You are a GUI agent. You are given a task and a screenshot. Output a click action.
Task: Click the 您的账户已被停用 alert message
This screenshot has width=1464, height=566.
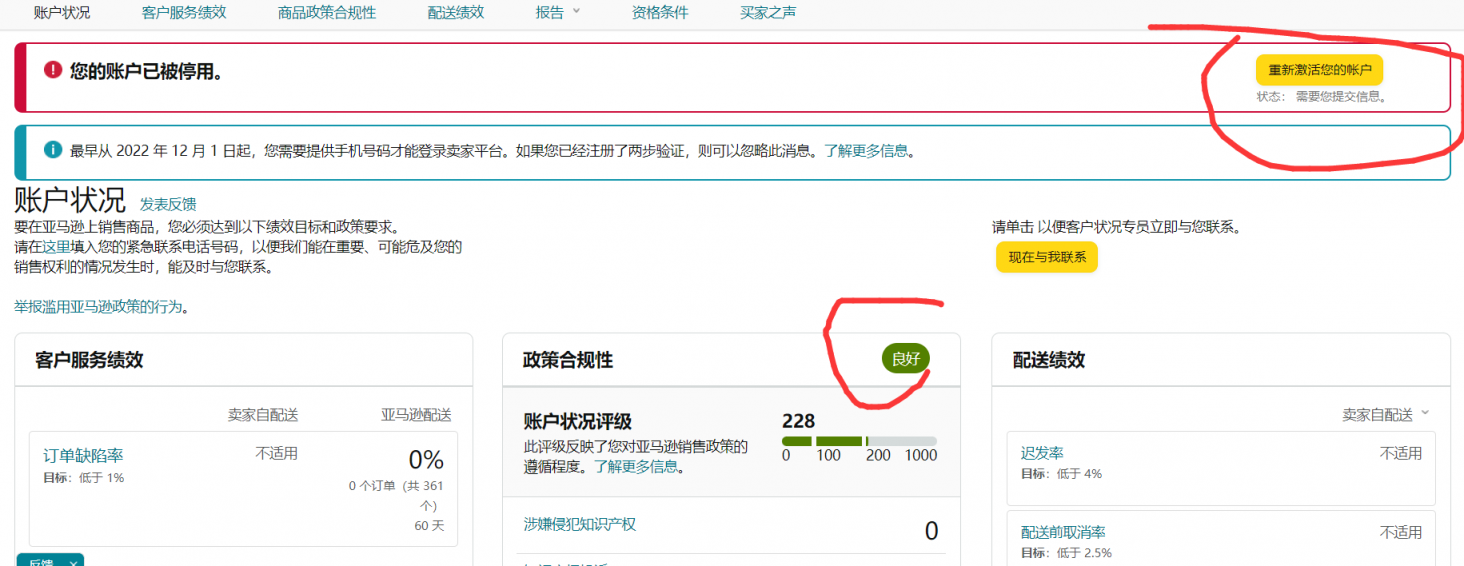point(146,71)
